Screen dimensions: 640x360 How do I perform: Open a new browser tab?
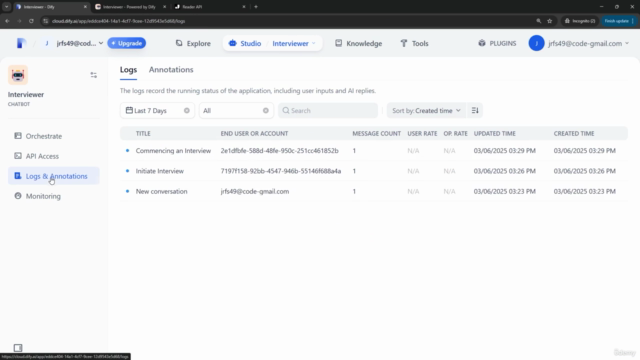(256, 7)
